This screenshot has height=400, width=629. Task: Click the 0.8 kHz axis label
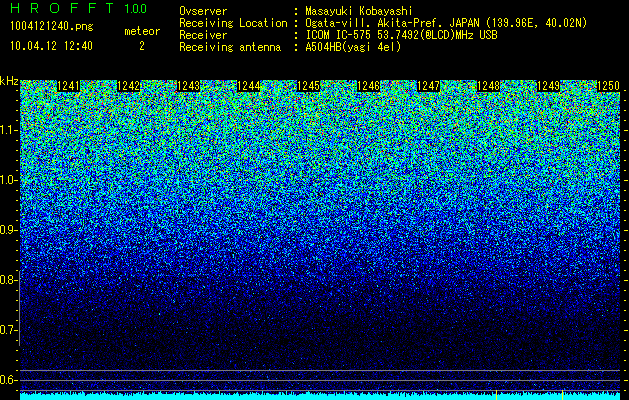pyautogui.click(x=9, y=280)
